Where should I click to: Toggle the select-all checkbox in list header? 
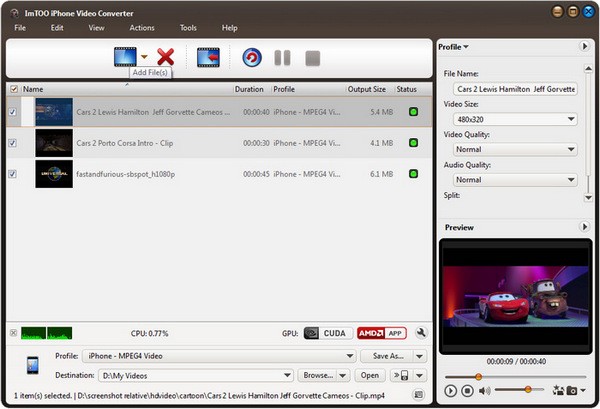coord(13,89)
